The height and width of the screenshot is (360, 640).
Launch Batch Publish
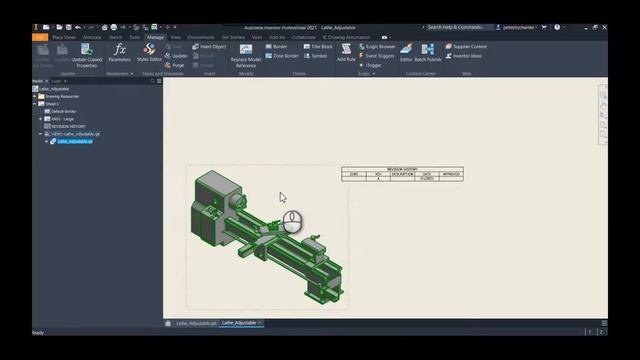[x=428, y=53]
